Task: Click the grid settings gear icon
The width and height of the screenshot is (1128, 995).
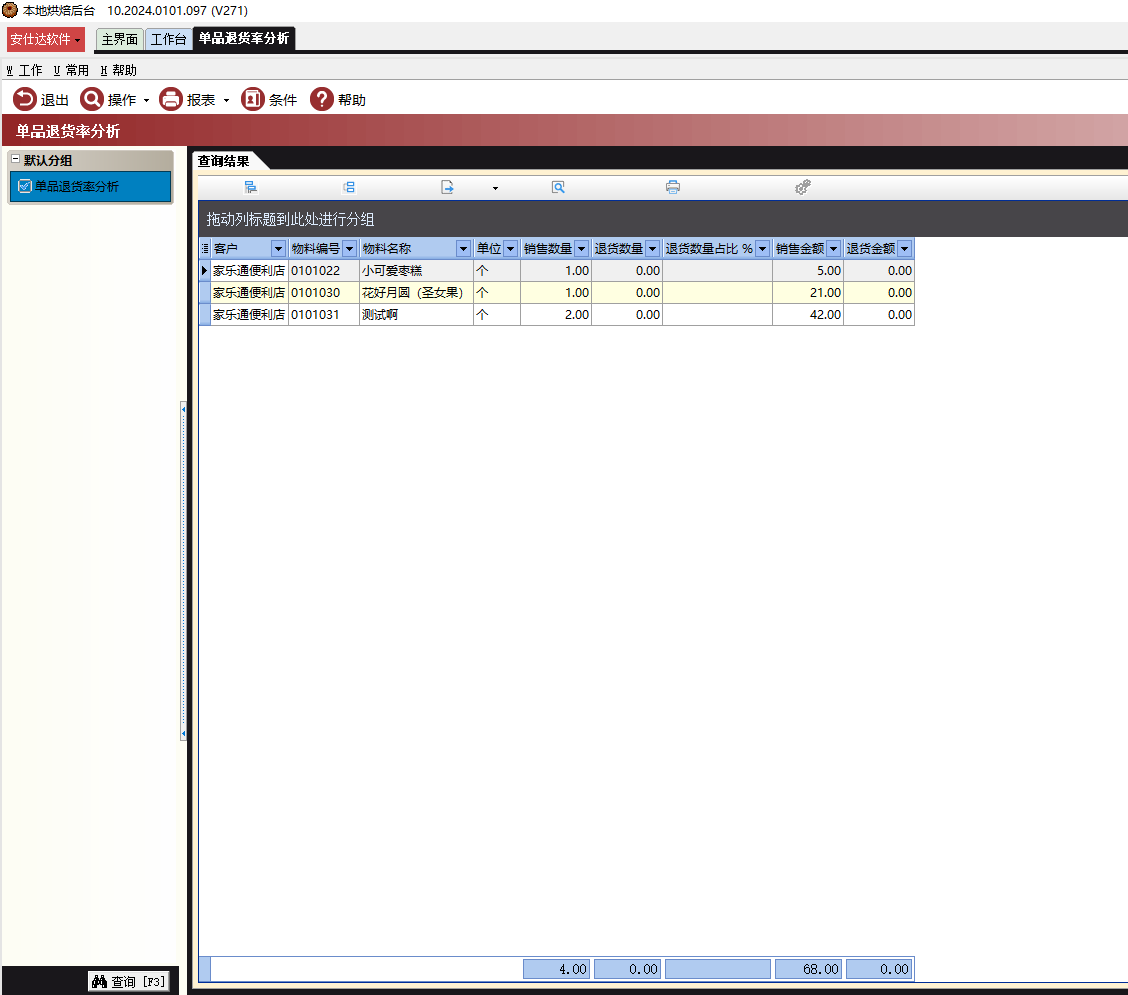Action: click(803, 187)
